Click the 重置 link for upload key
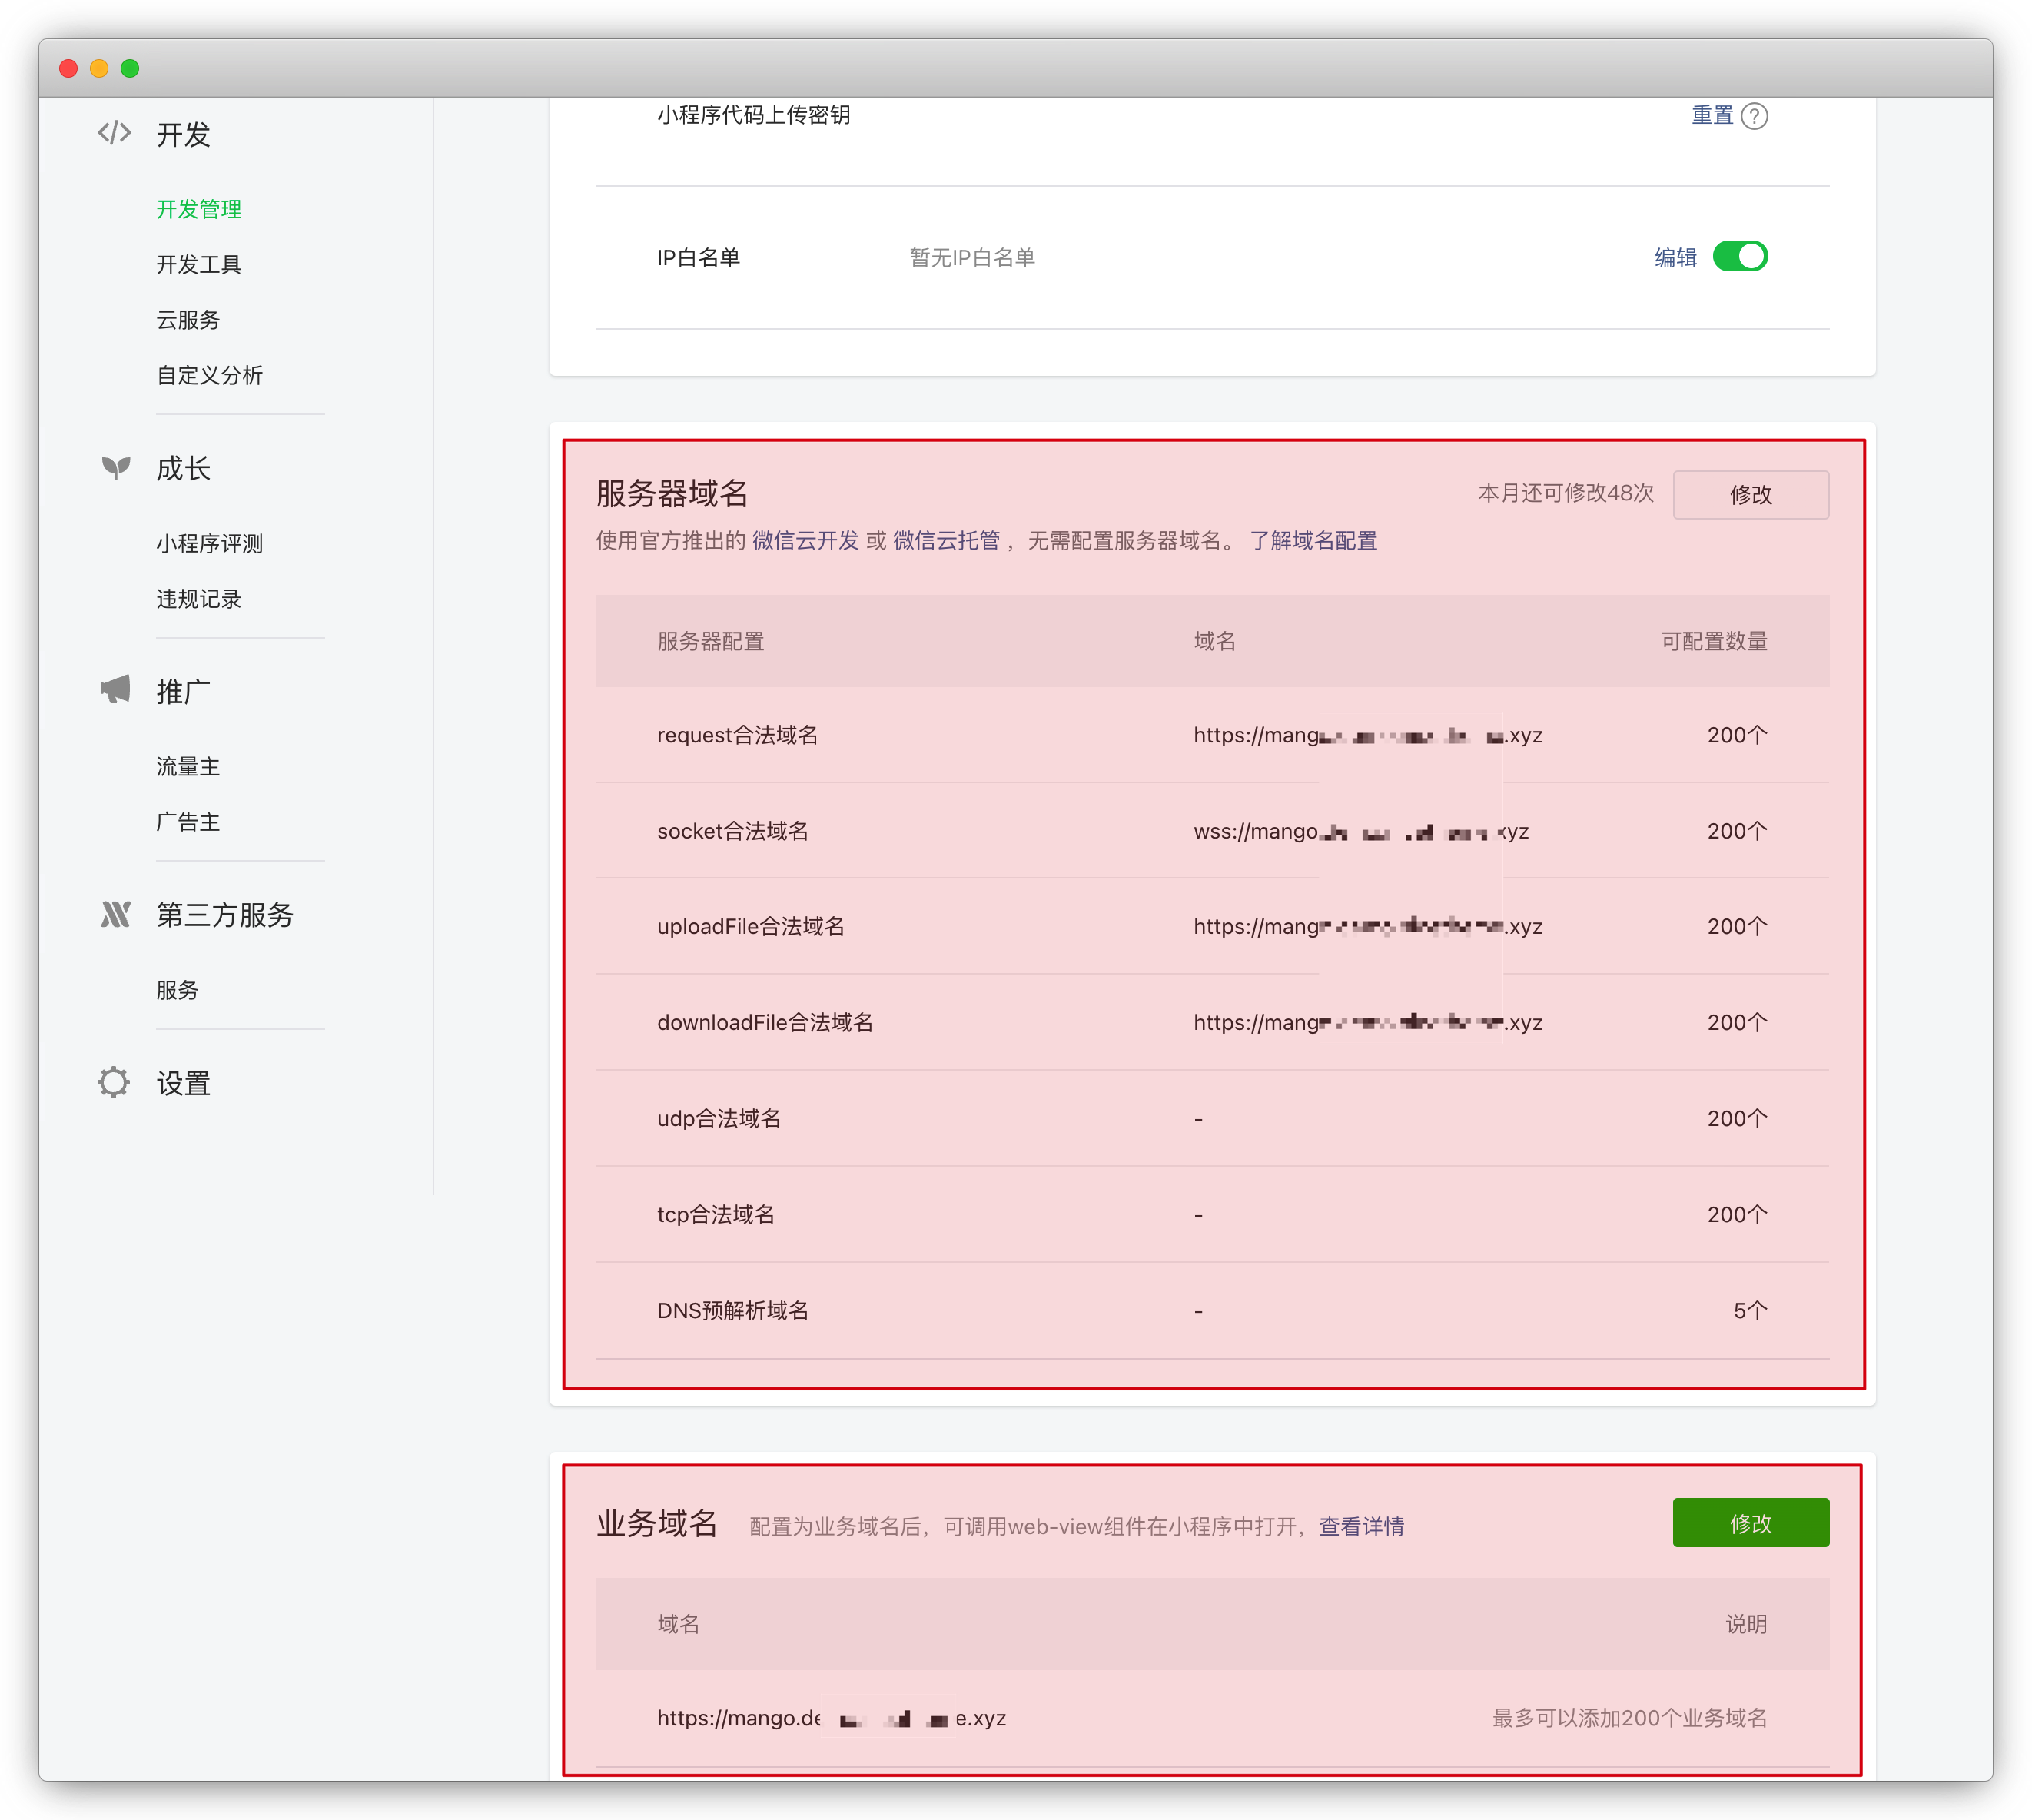 tap(1712, 115)
